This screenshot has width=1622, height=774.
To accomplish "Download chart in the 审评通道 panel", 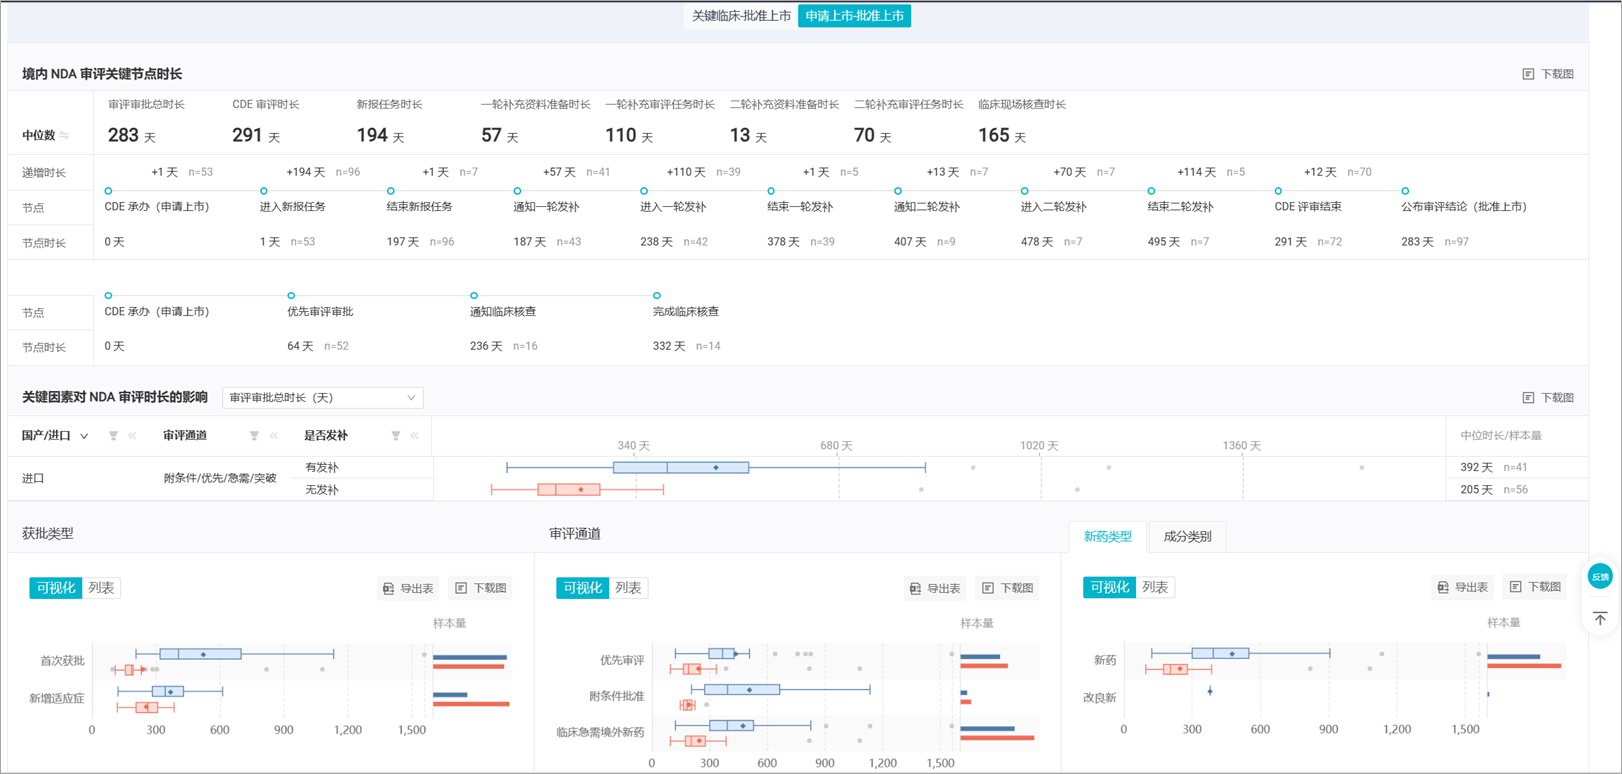I will tap(1008, 588).
